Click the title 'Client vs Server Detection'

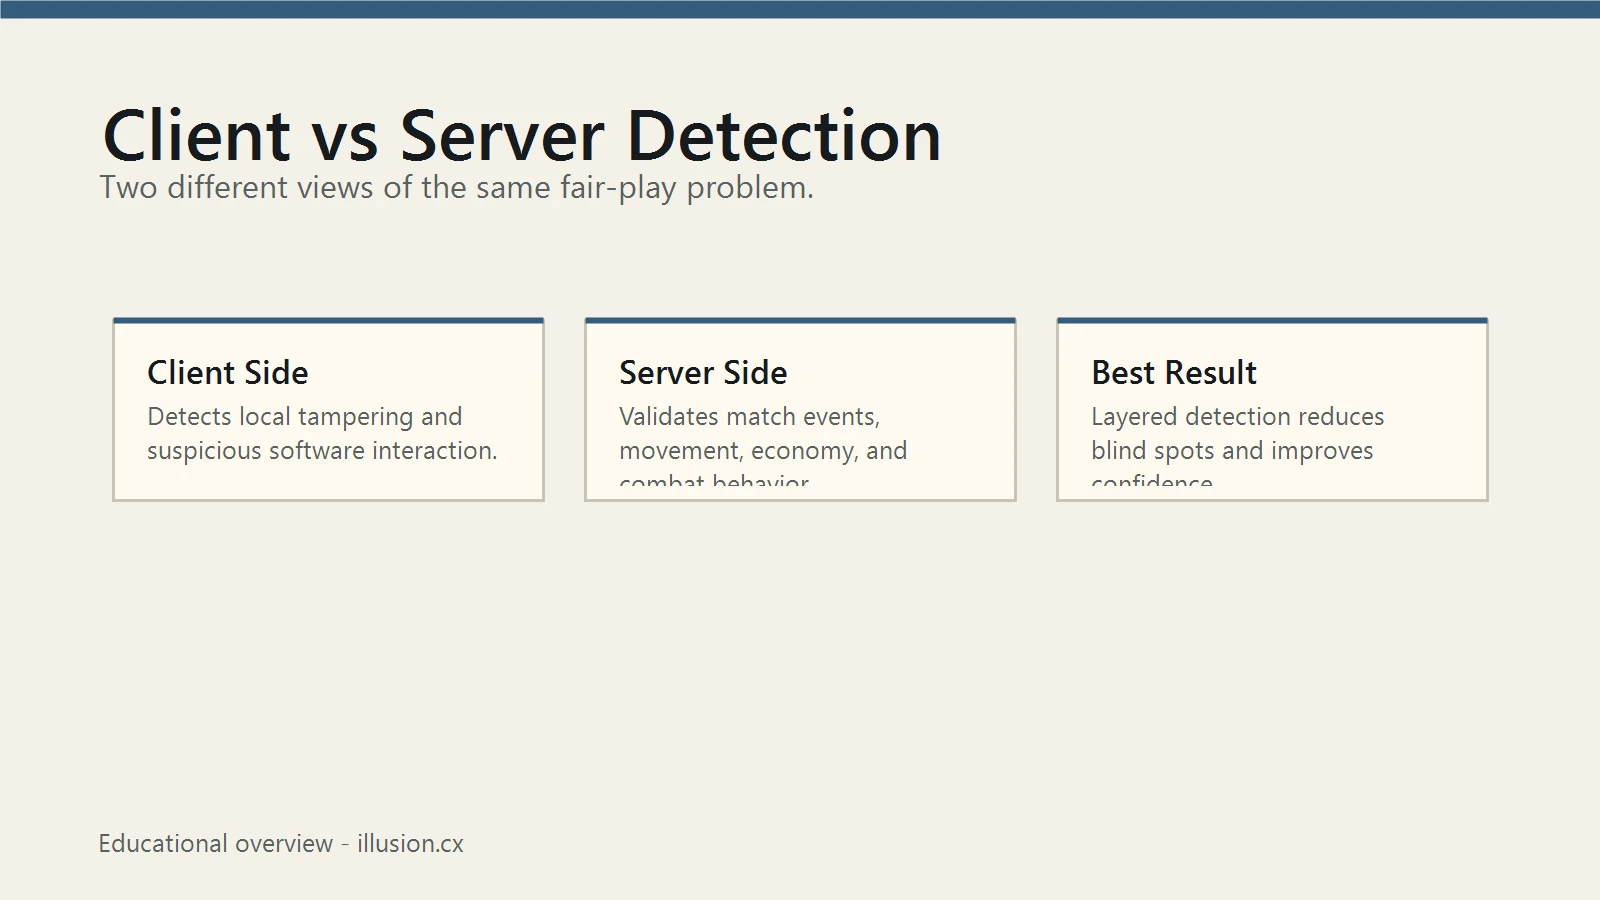pyautogui.click(x=521, y=135)
